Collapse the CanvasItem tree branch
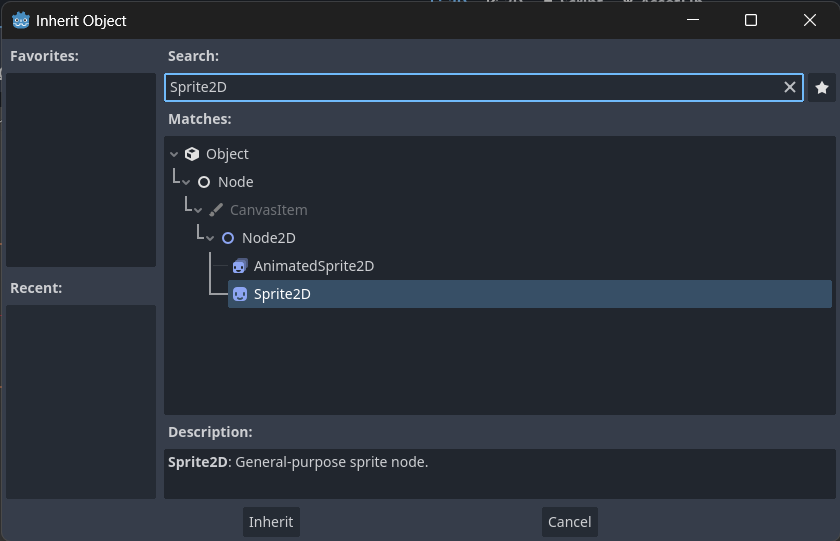 [198, 210]
